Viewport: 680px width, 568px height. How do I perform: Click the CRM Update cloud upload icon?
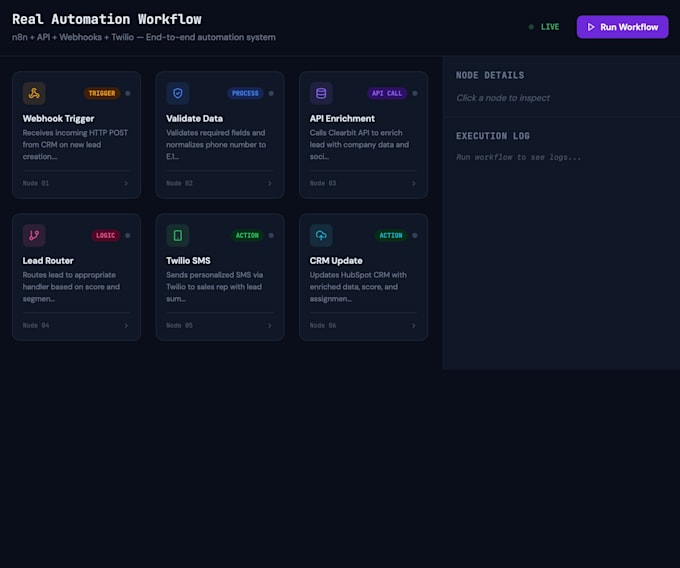(321, 235)
